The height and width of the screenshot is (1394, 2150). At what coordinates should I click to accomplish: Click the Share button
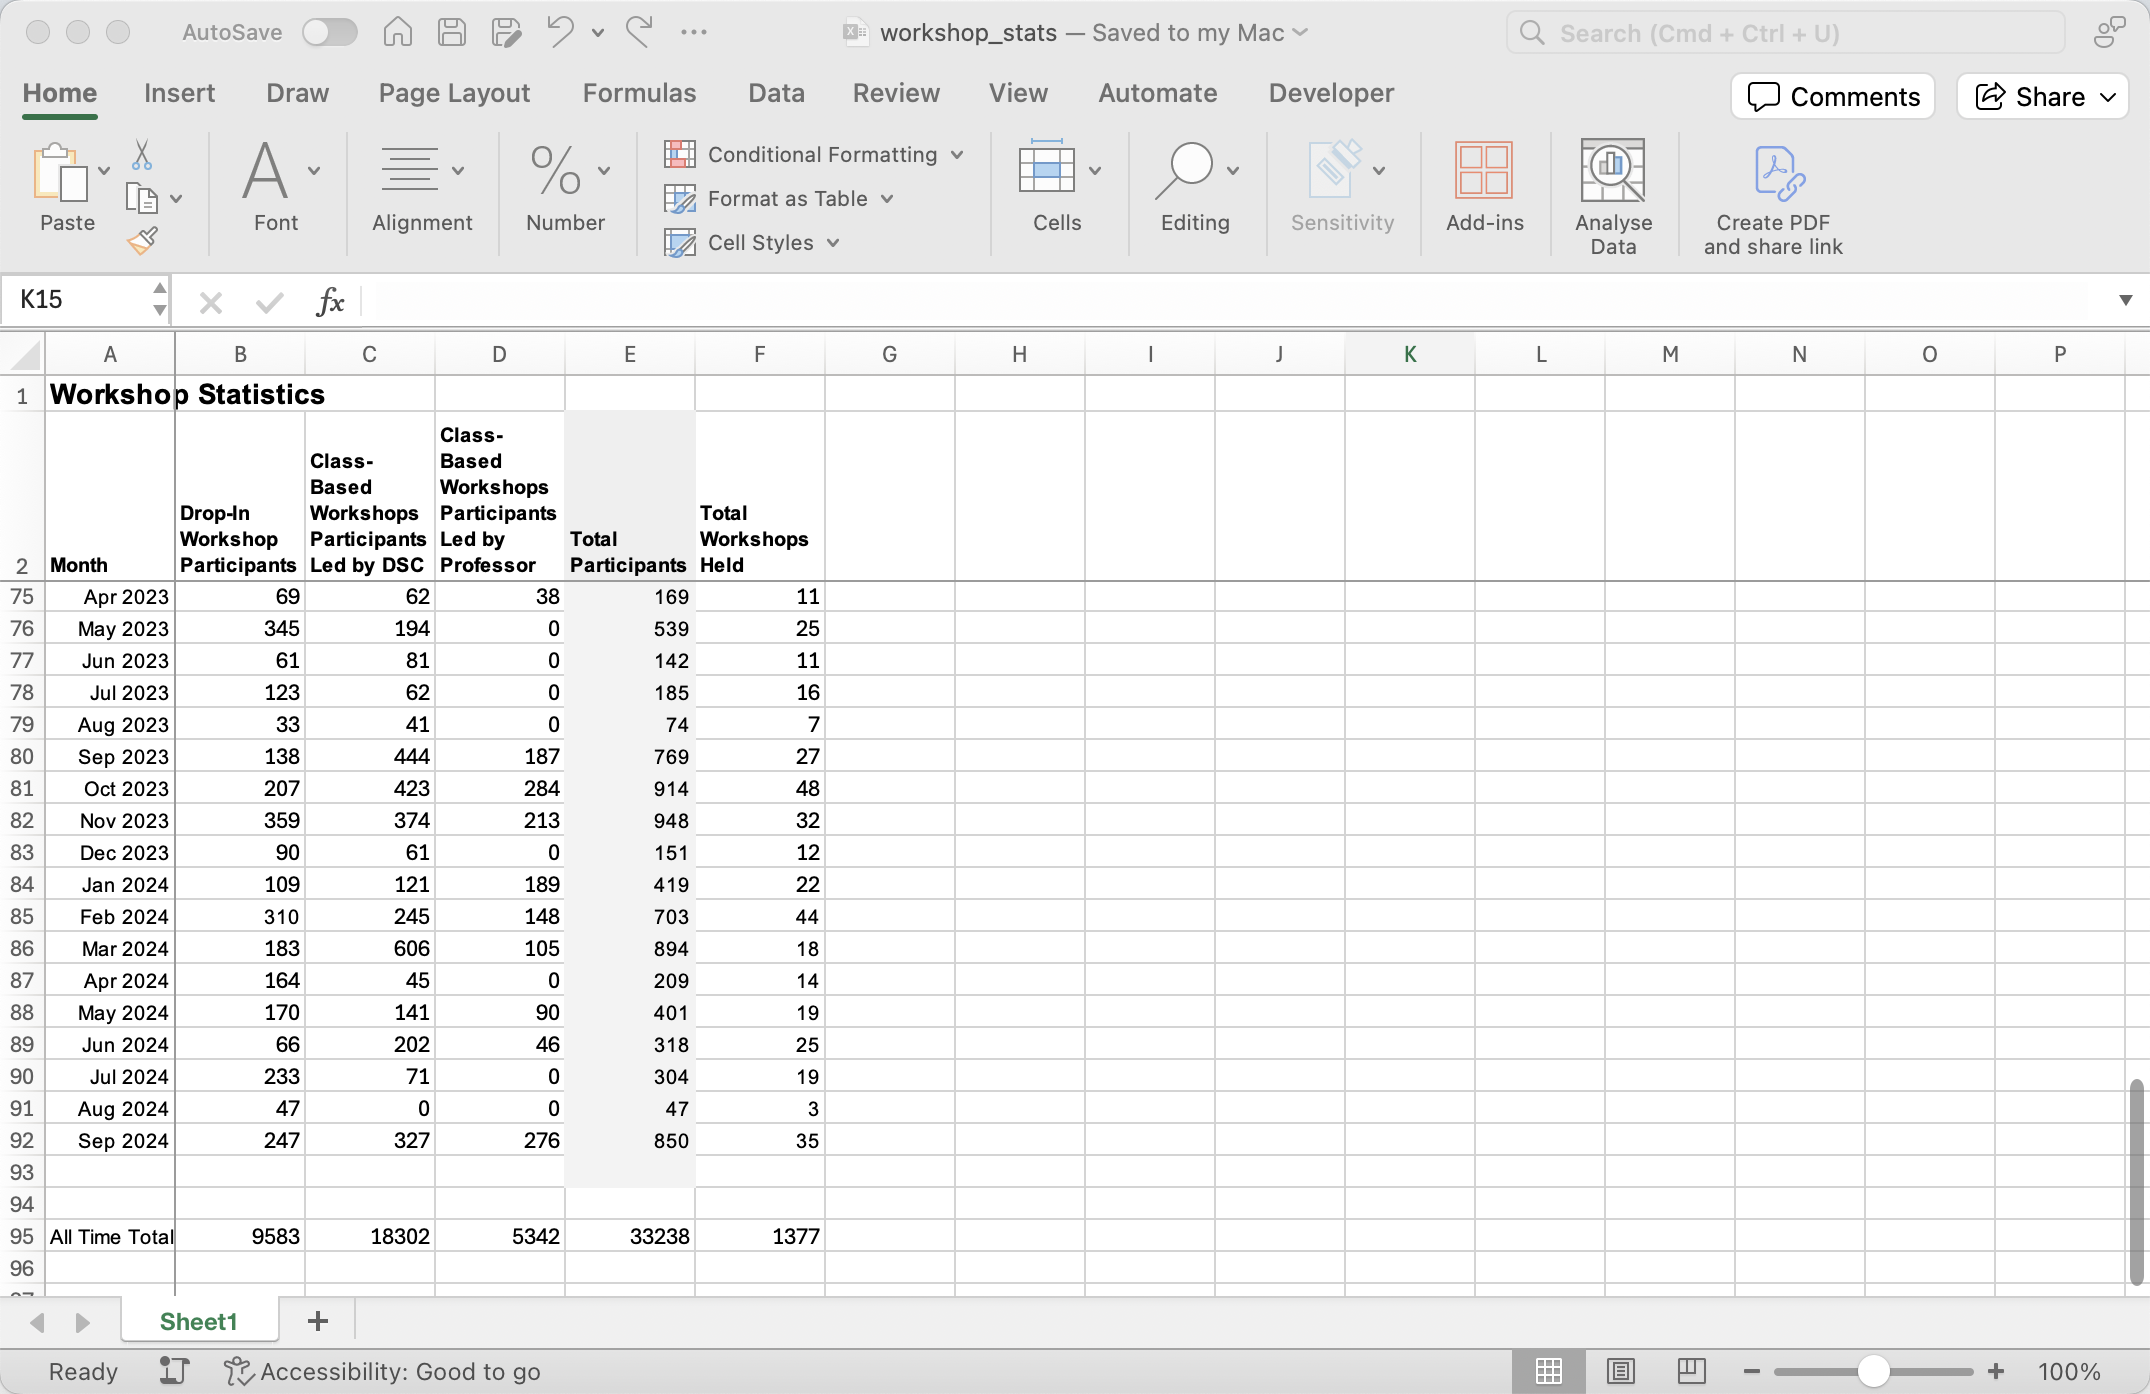2042,96
